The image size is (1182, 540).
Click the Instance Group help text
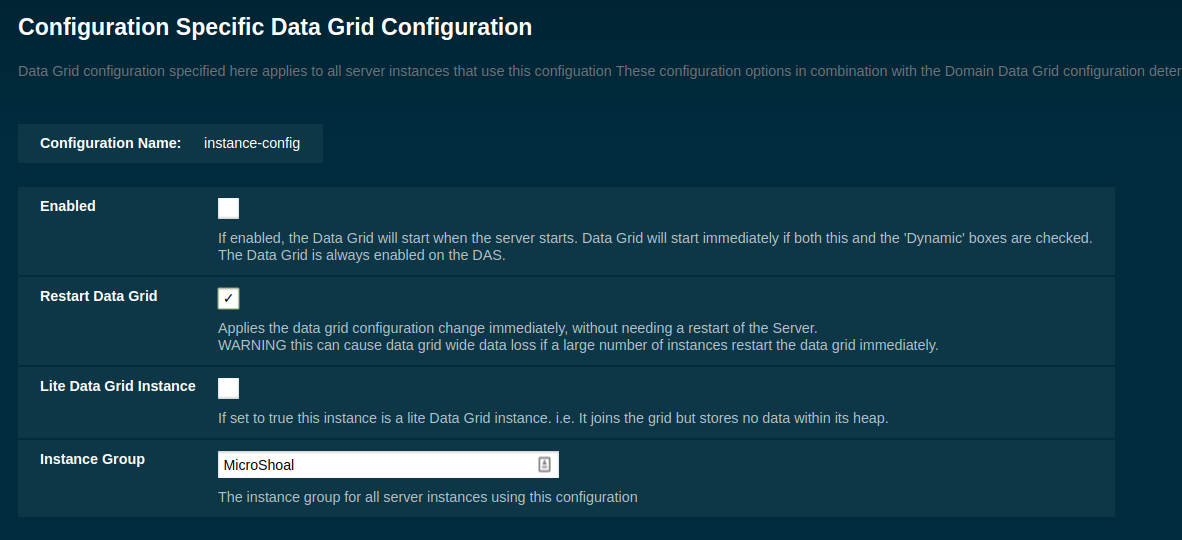tap(427, 496)
